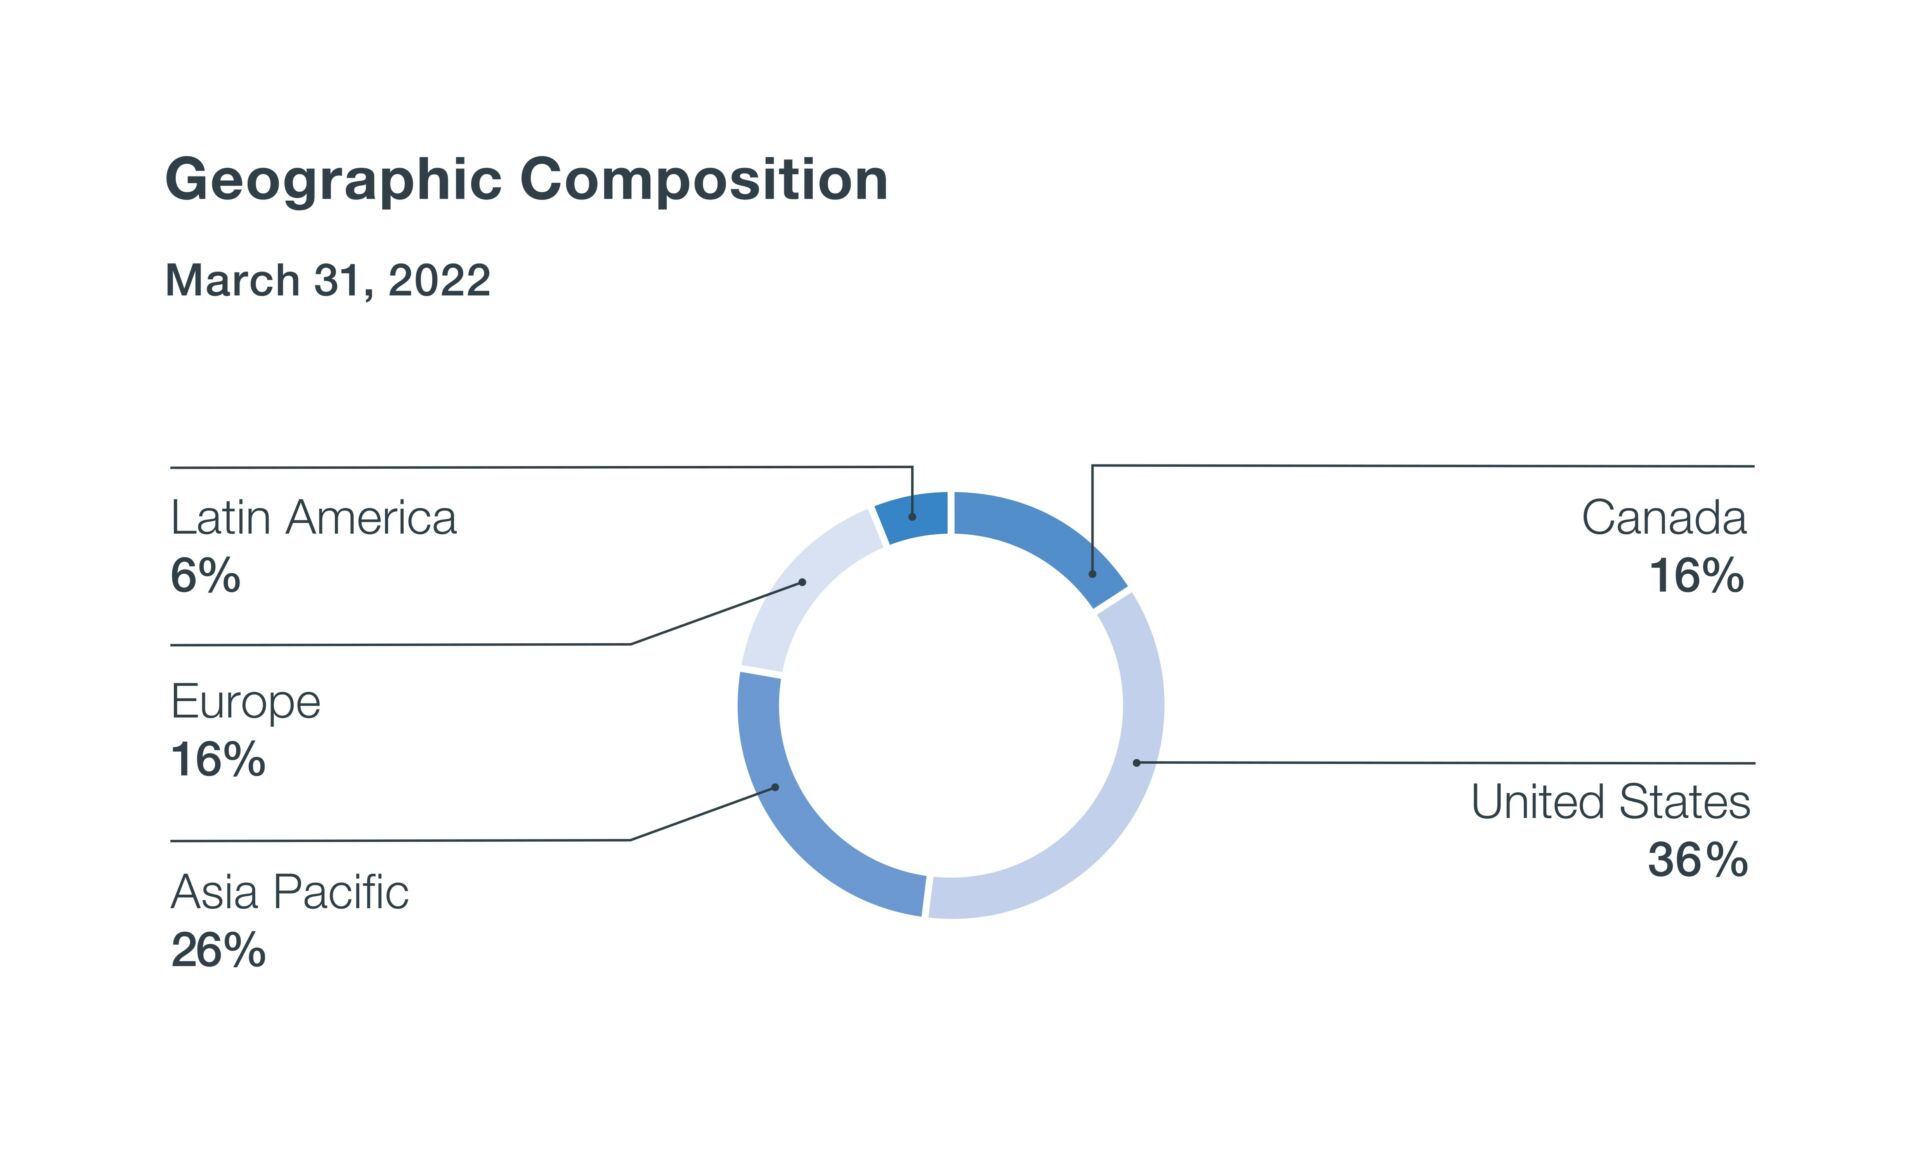Click the callout dot on United States segment
The image size is (1920, 1164).
click(1137, 763)
